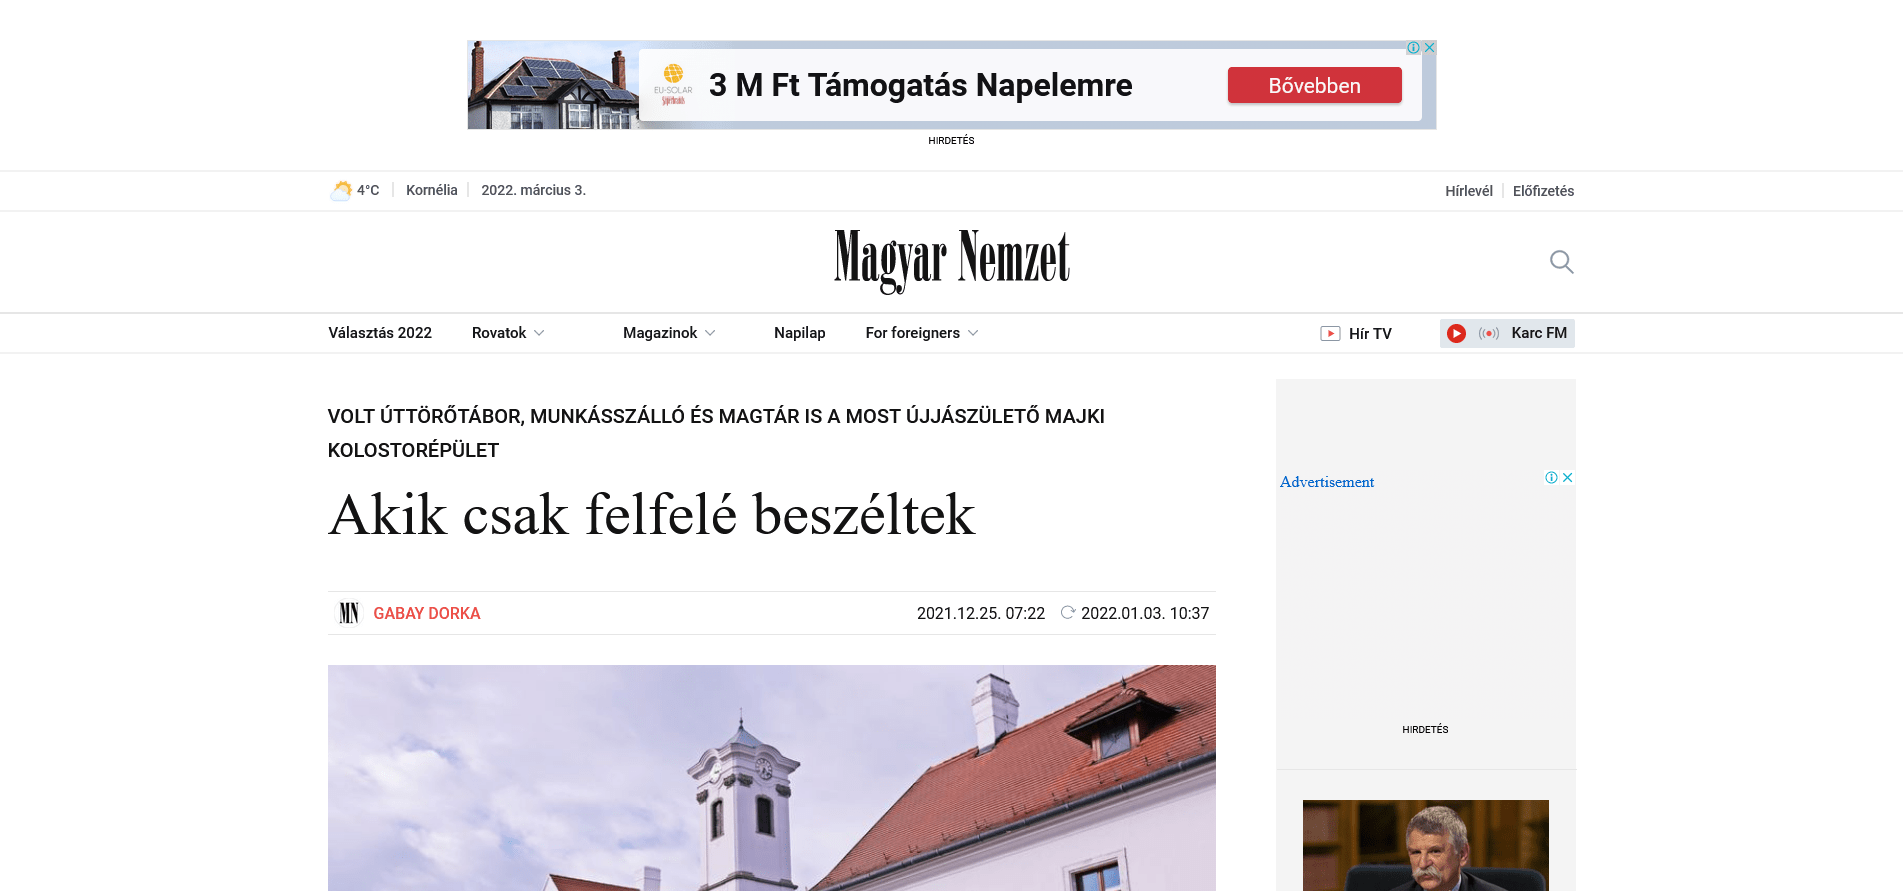Screen dimensions: 1903x891
Task: Open the top banner ad info icon
Action: [x=1413, y=48]
